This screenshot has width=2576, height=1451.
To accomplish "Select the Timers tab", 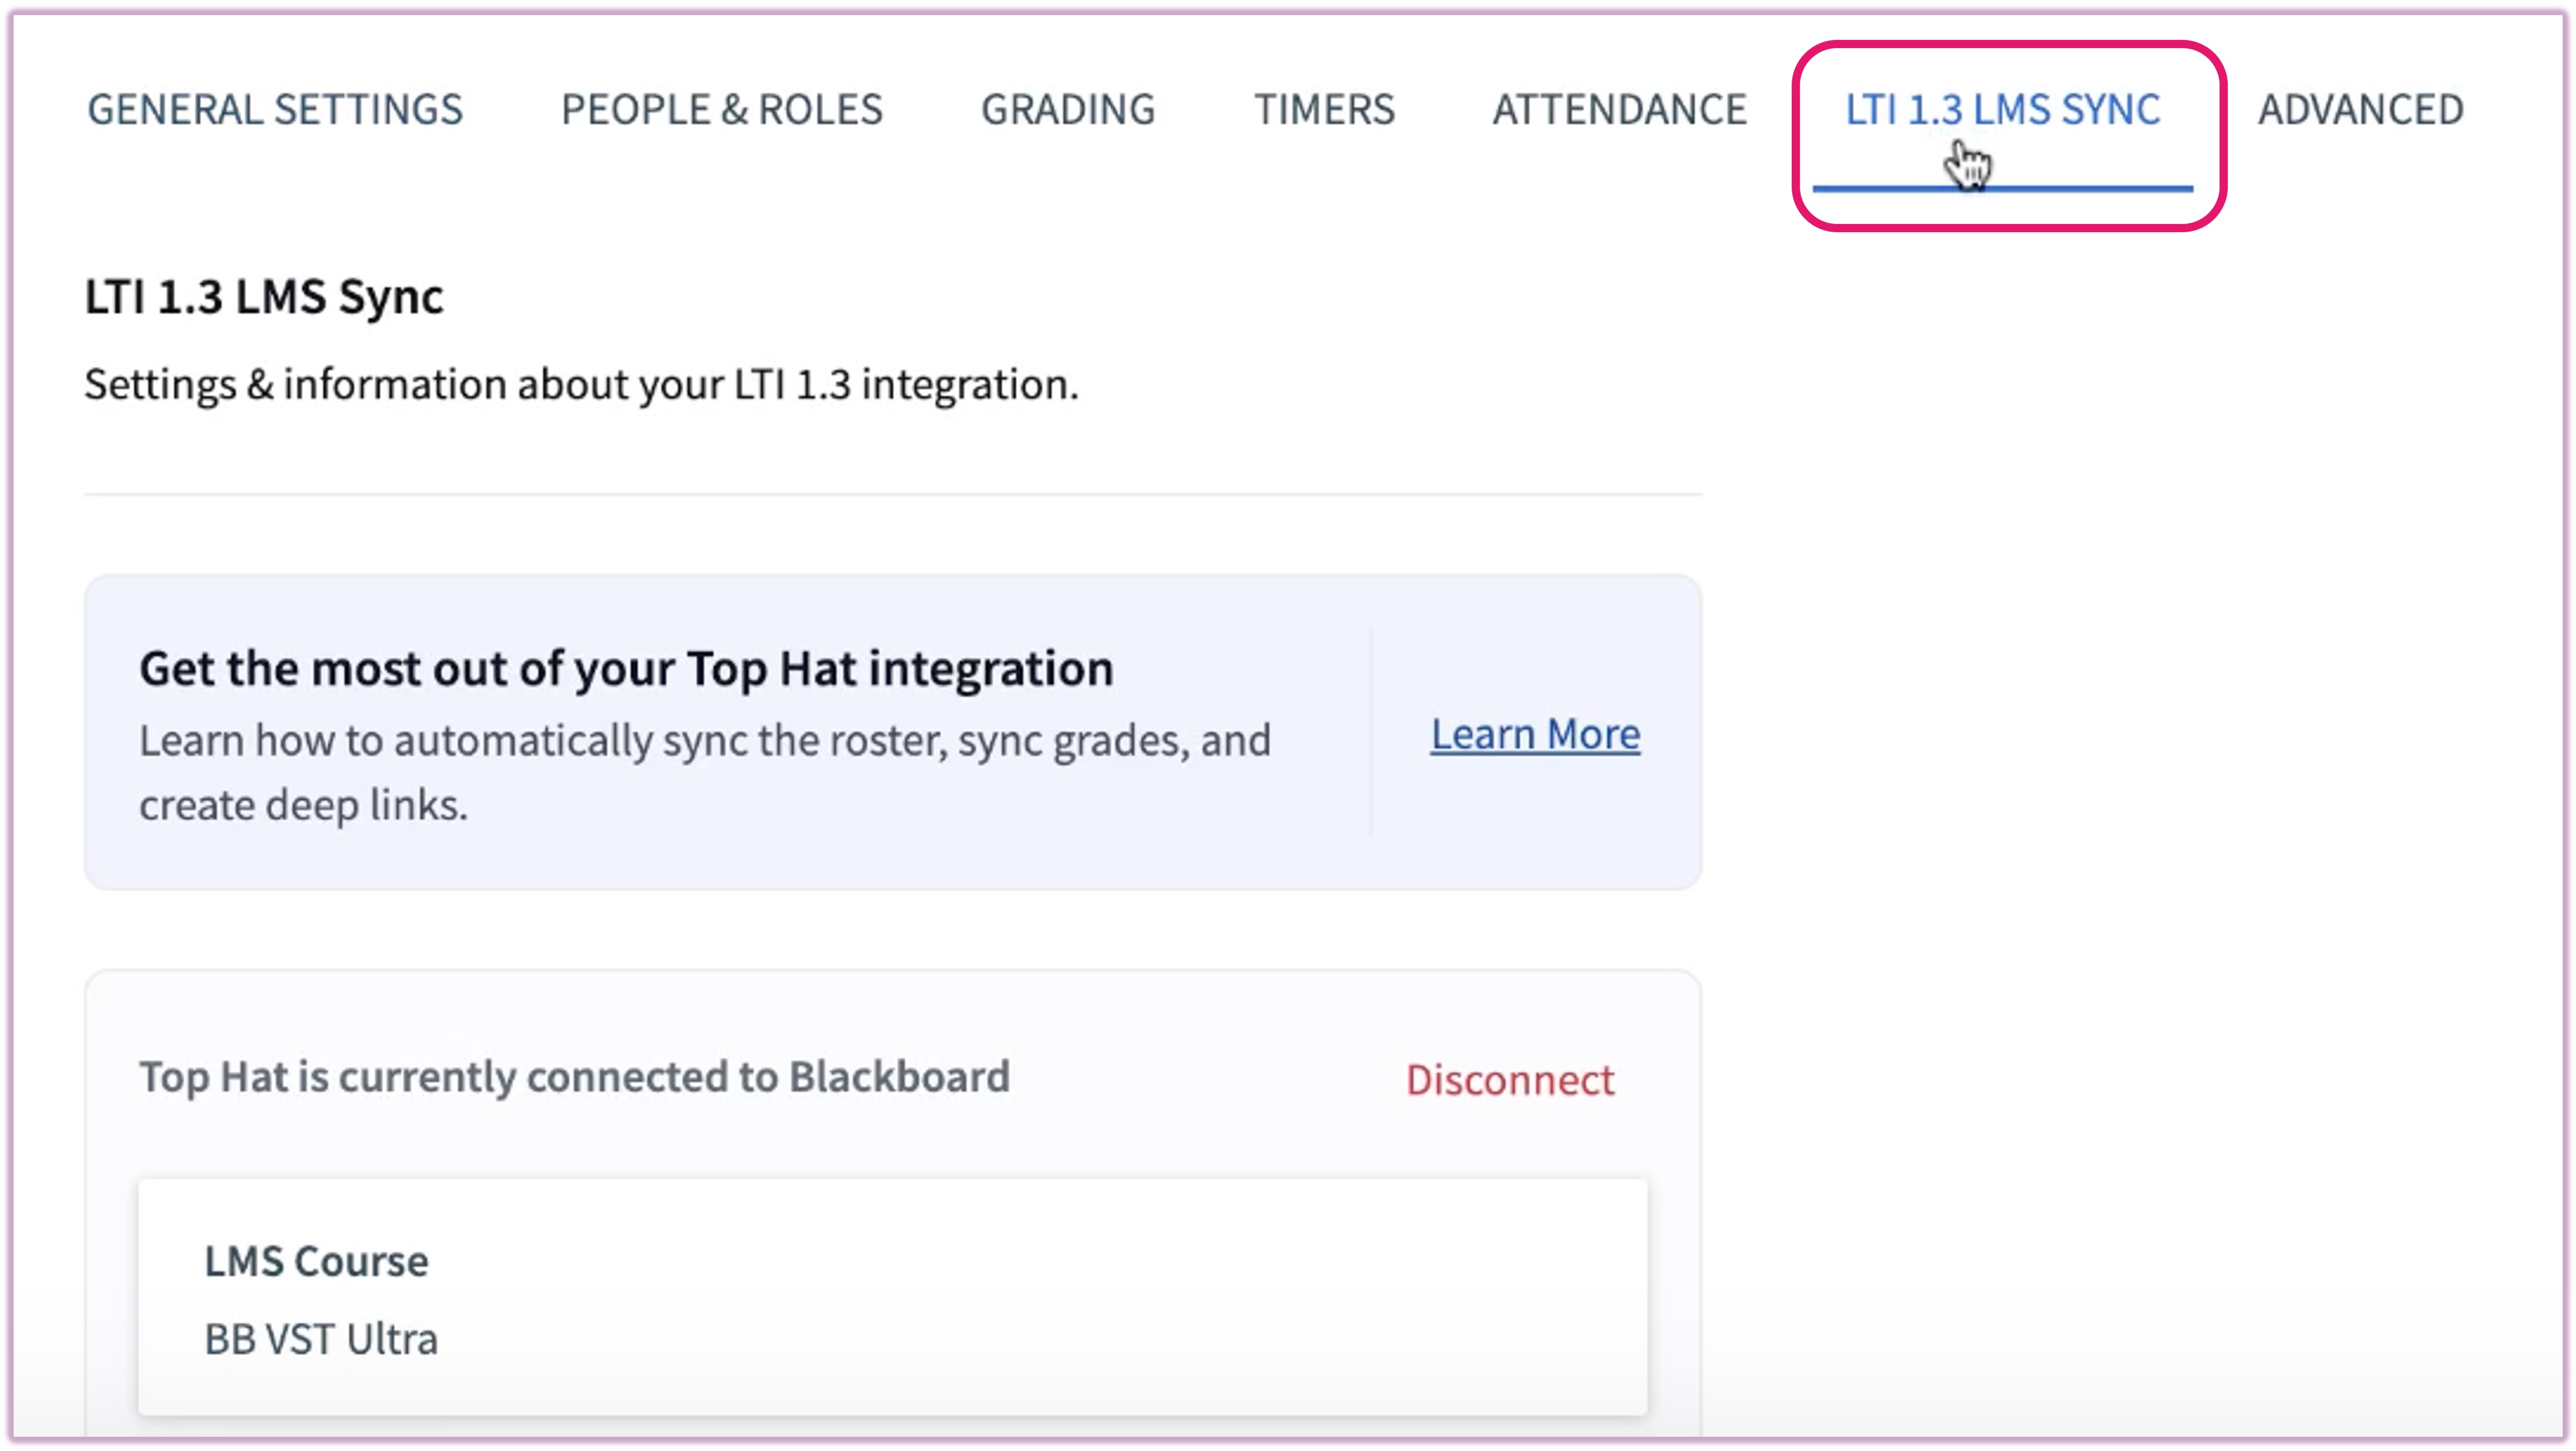I will coord(1324,109).
